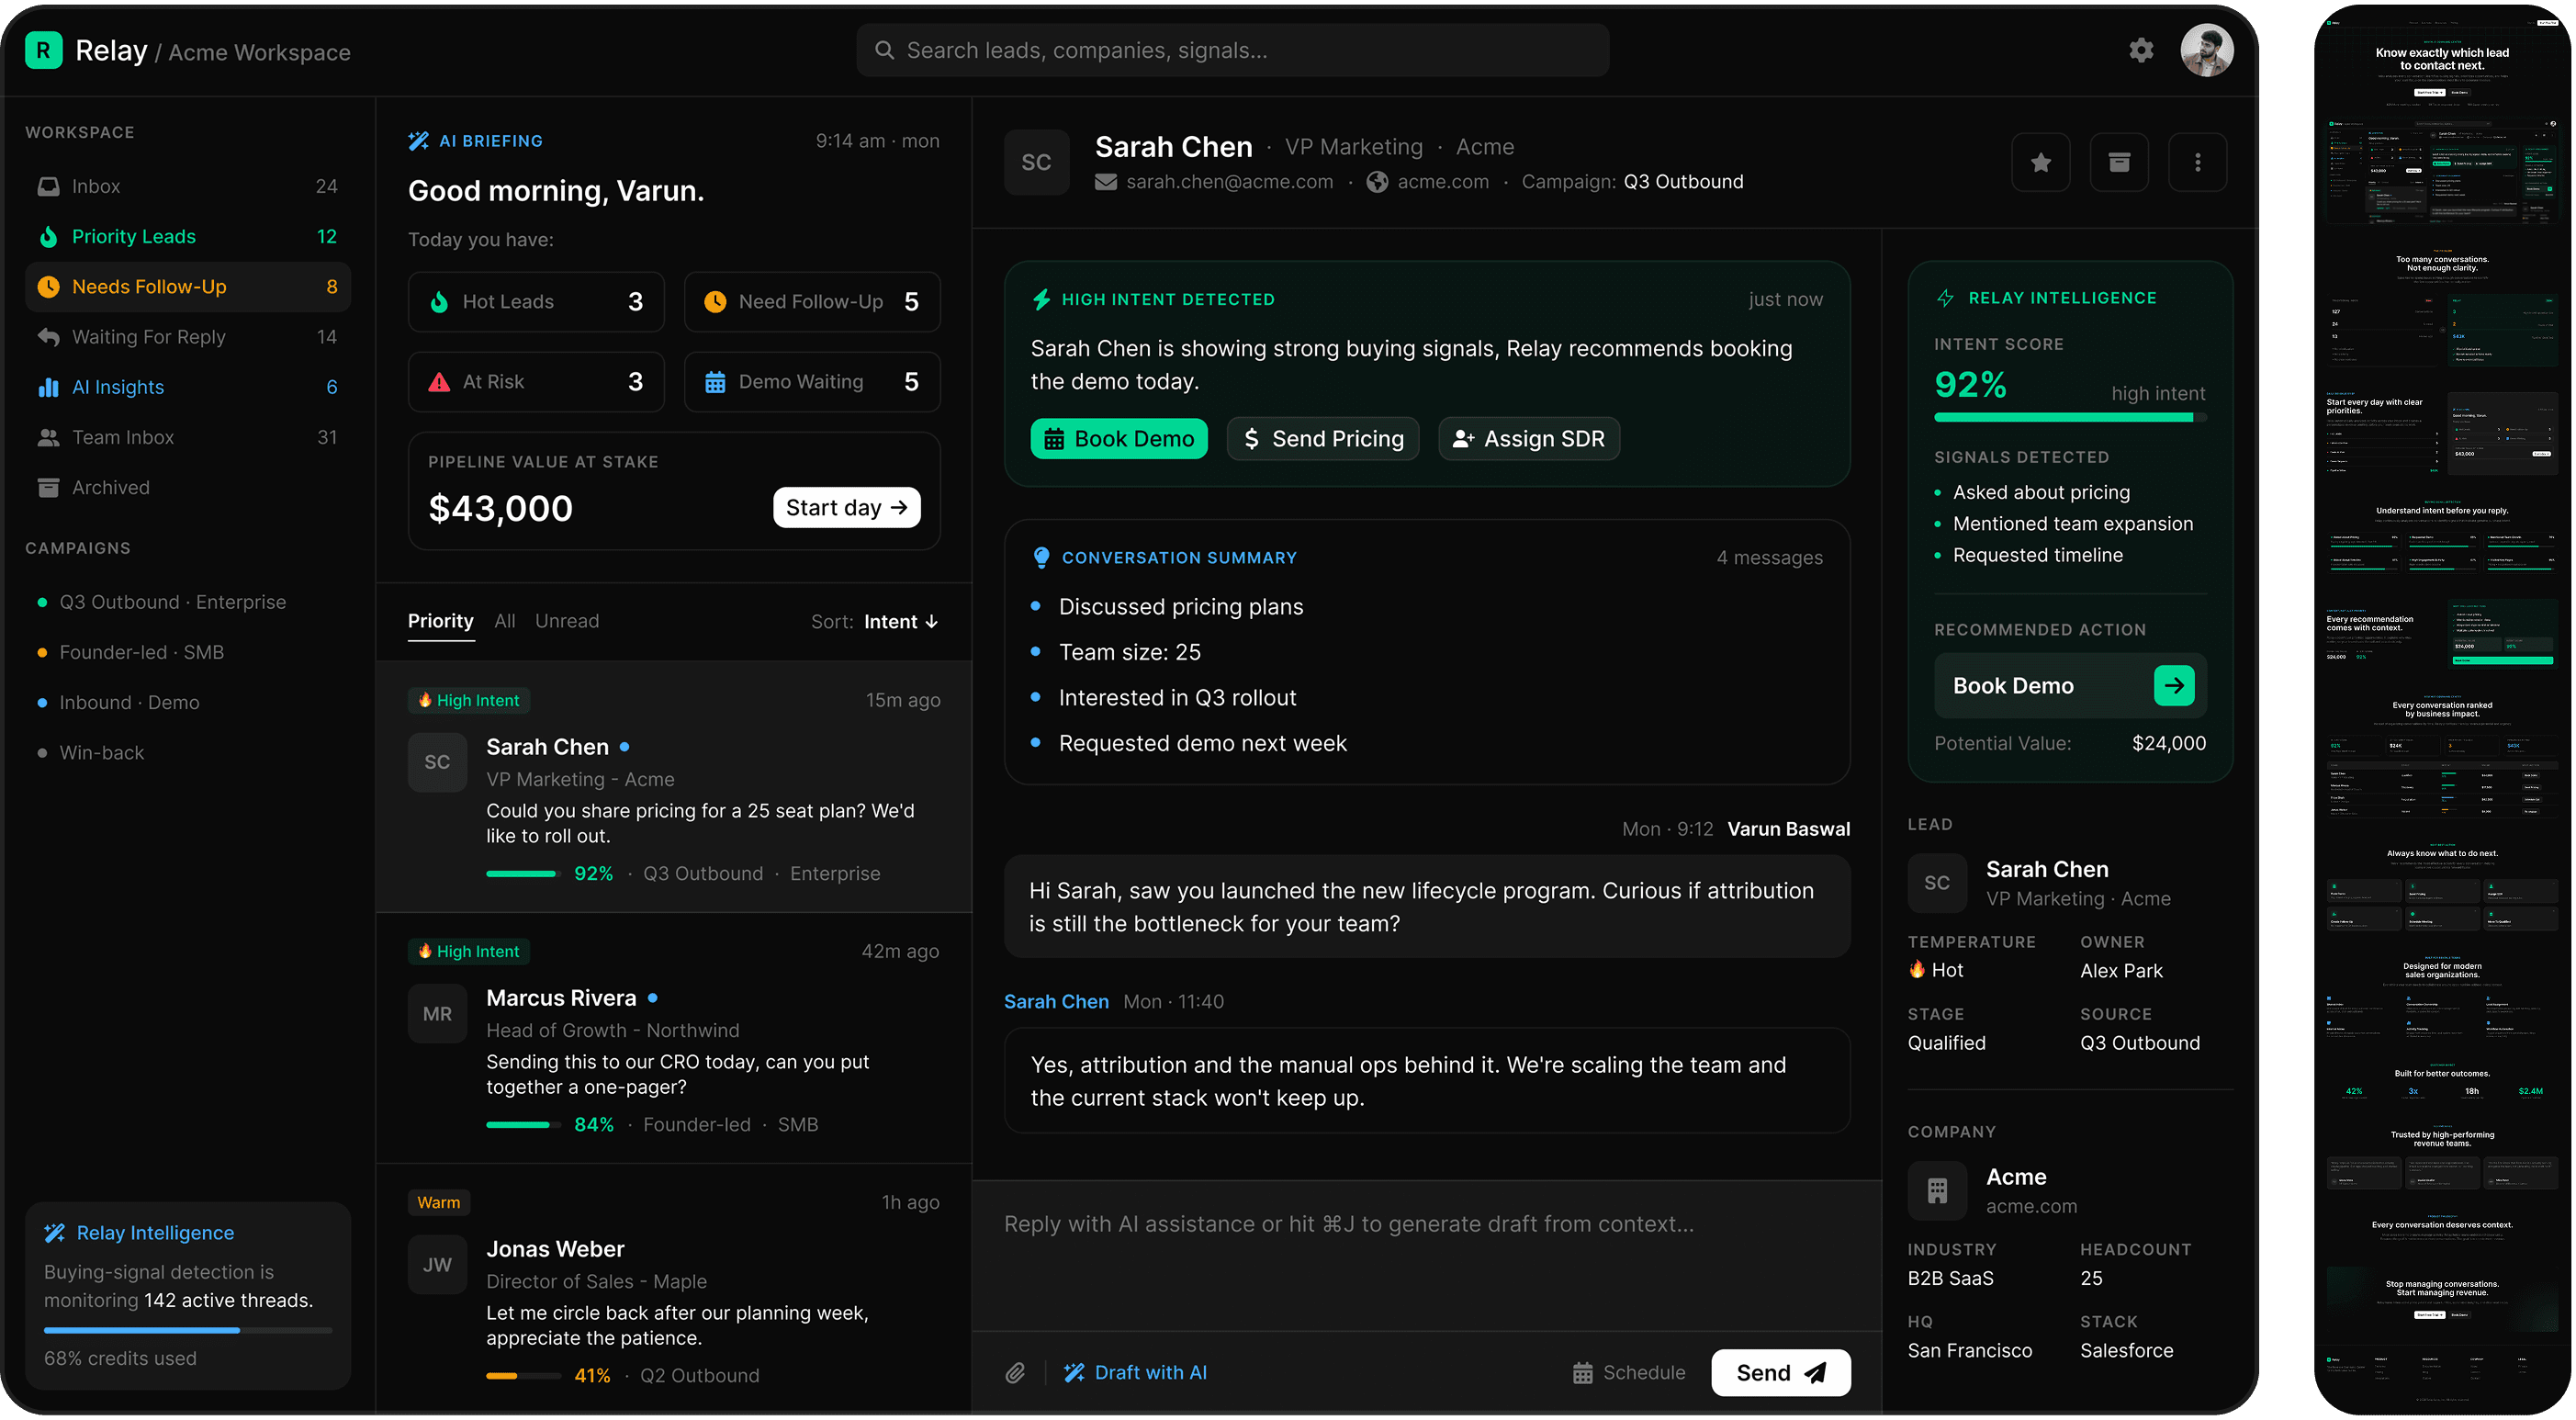Open AI Insights in sidebar
This screenshot has width=2576, height=1420.
188,387
